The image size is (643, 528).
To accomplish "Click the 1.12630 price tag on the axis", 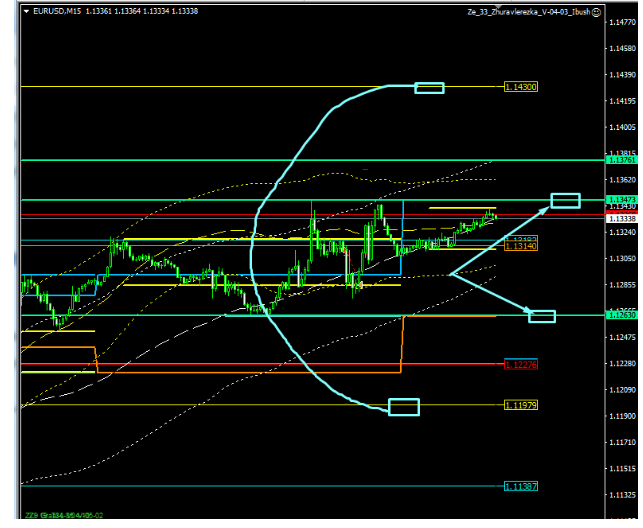I will 620,315.
